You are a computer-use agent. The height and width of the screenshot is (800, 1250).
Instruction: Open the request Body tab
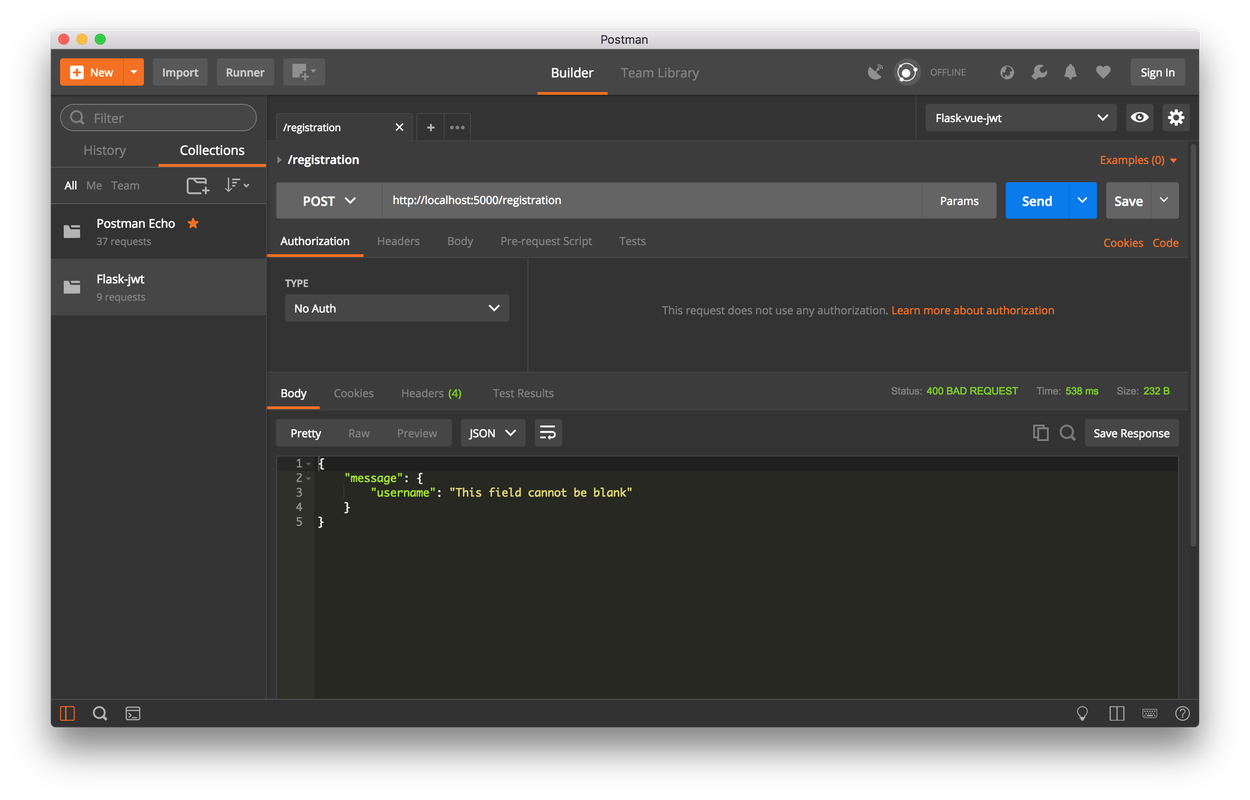coord(460,241)
